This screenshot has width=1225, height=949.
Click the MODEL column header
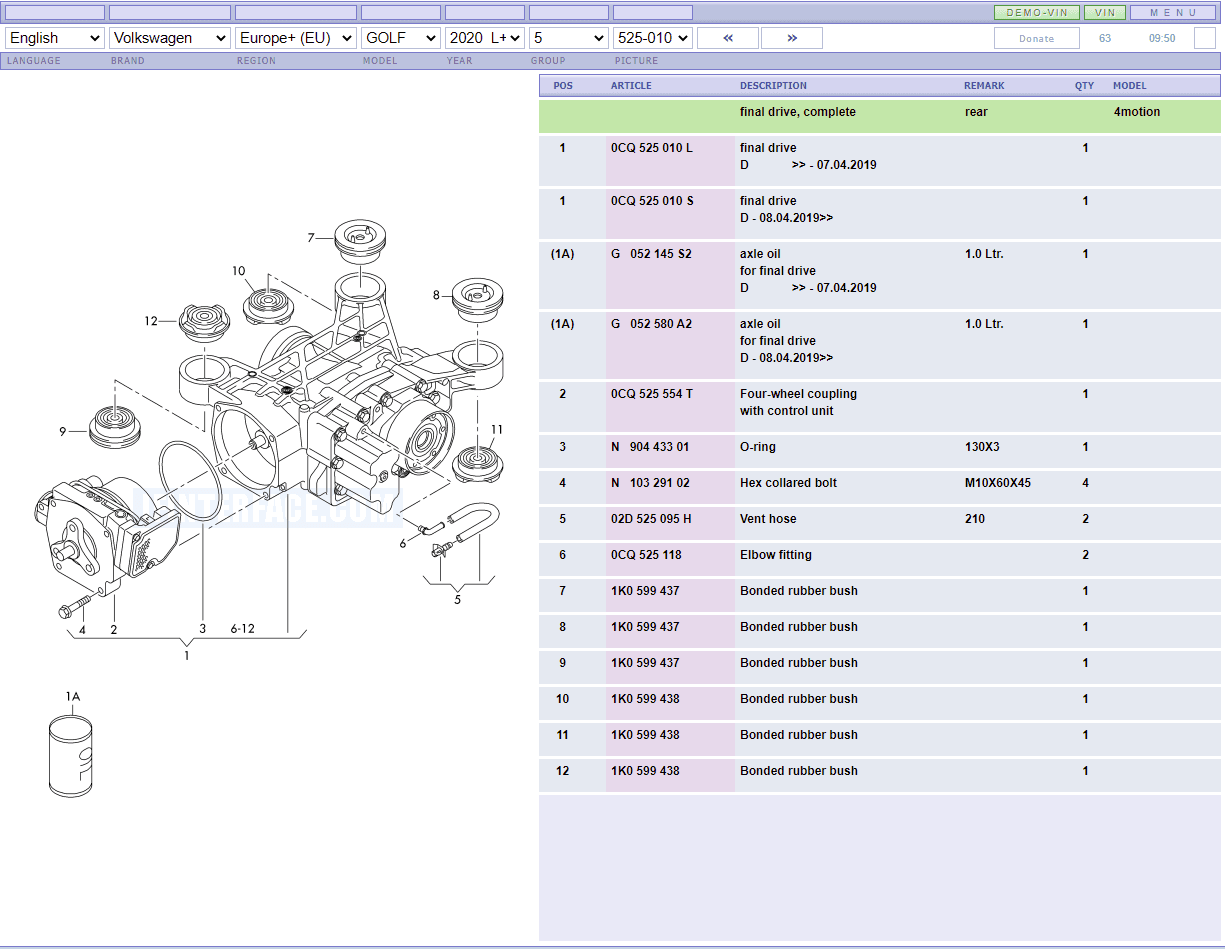pyautogui.click(x=1130, y=86)
